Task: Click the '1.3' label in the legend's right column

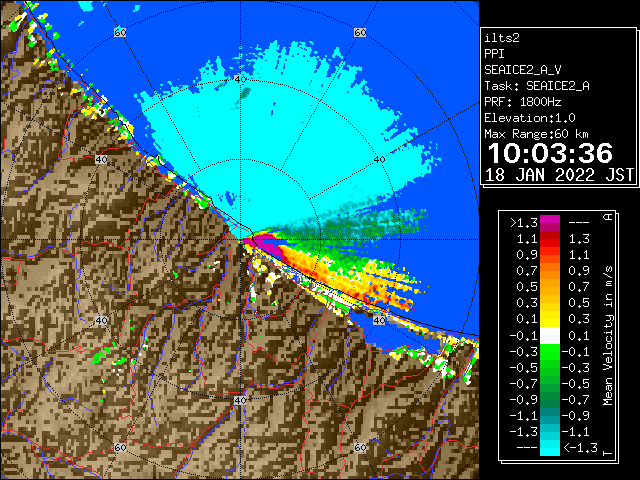Action: (x=579, y=239)
